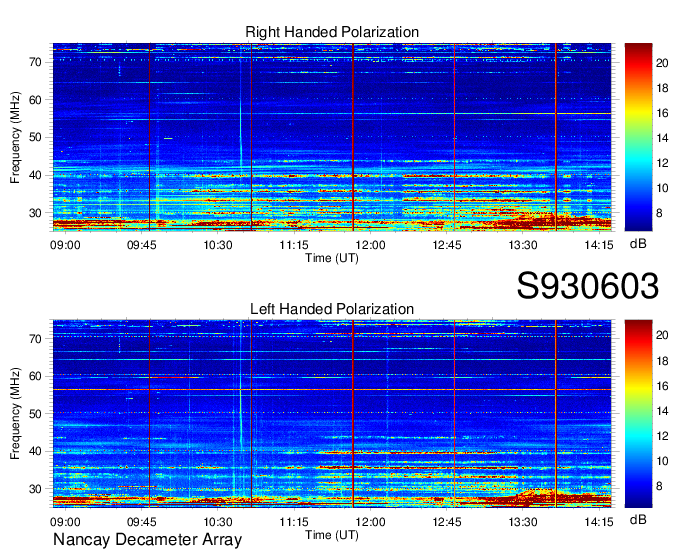
Task: Click the "S930603" date identifier
Action: (588, 286)
